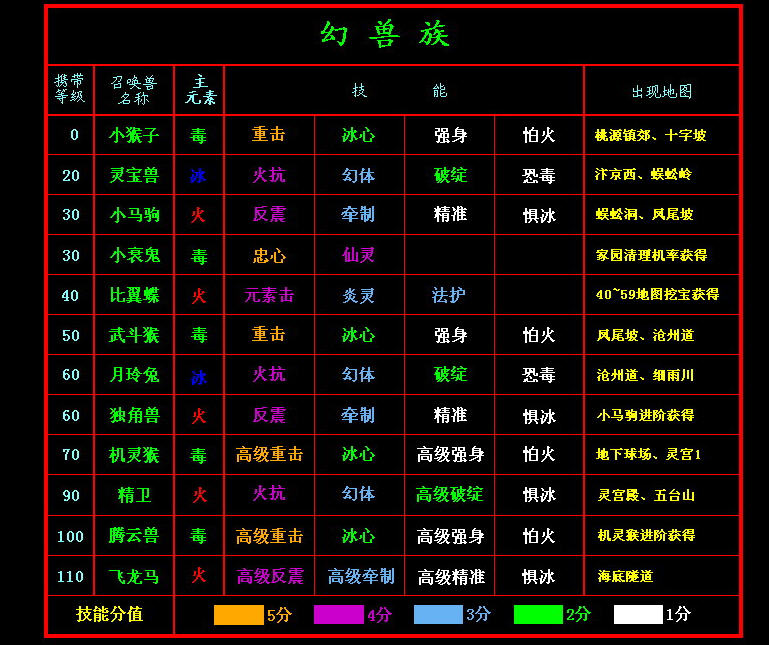Click the 仙灵 skill cell

coord(359,255)
